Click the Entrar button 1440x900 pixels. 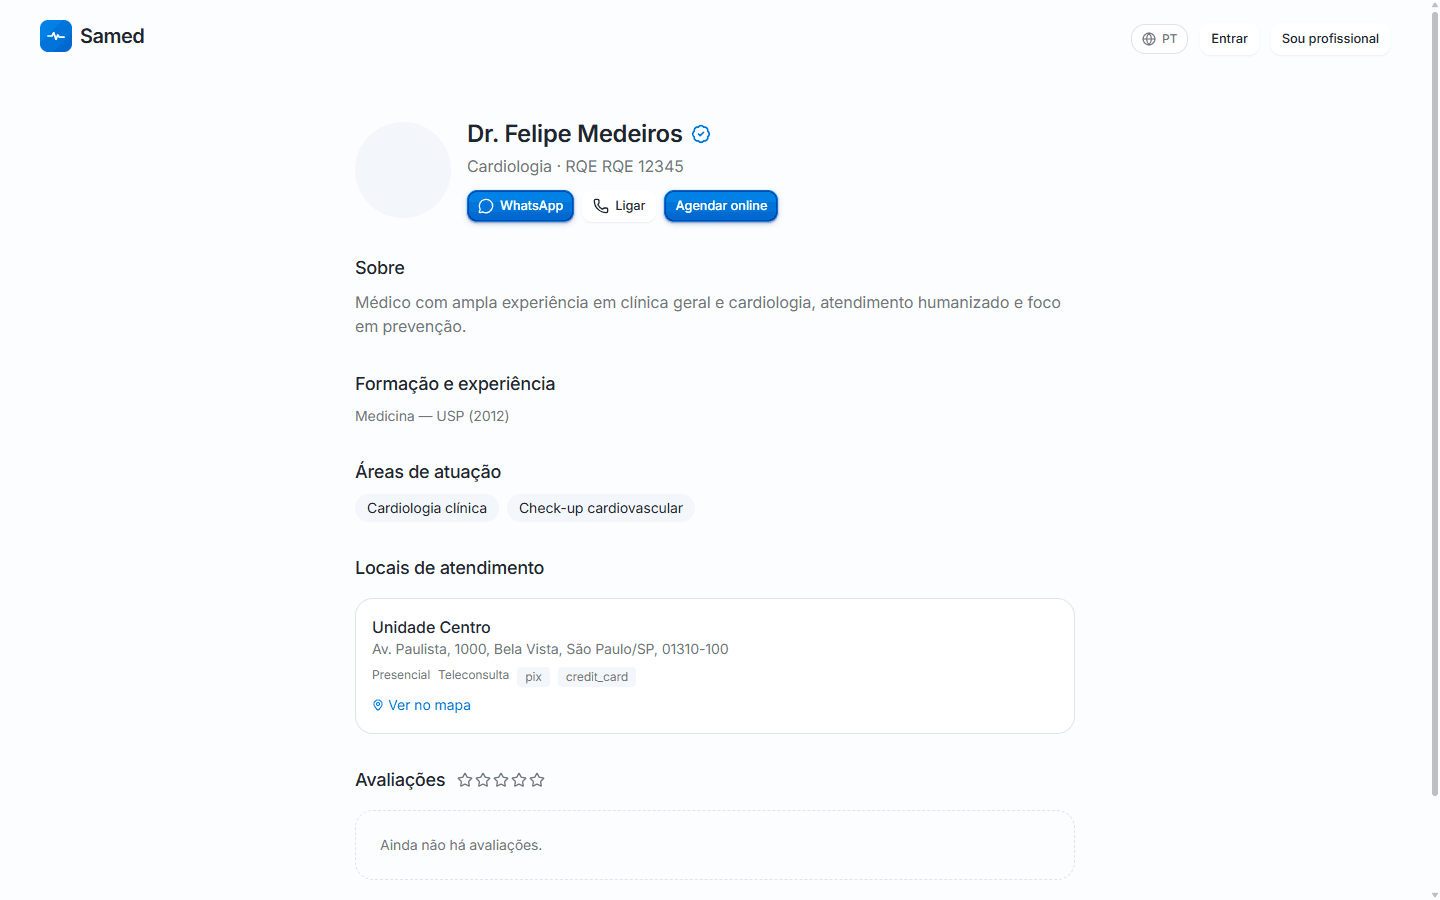click(1229, 39)
